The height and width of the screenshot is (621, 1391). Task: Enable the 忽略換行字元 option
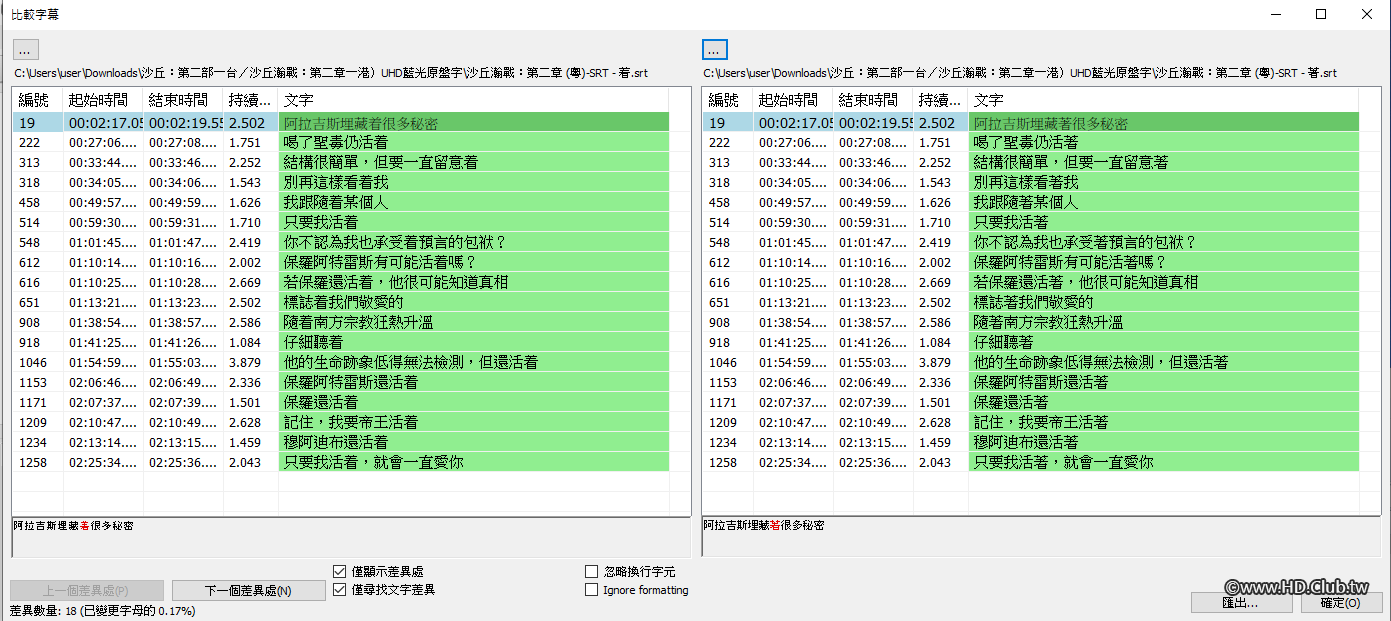(591, 570)
